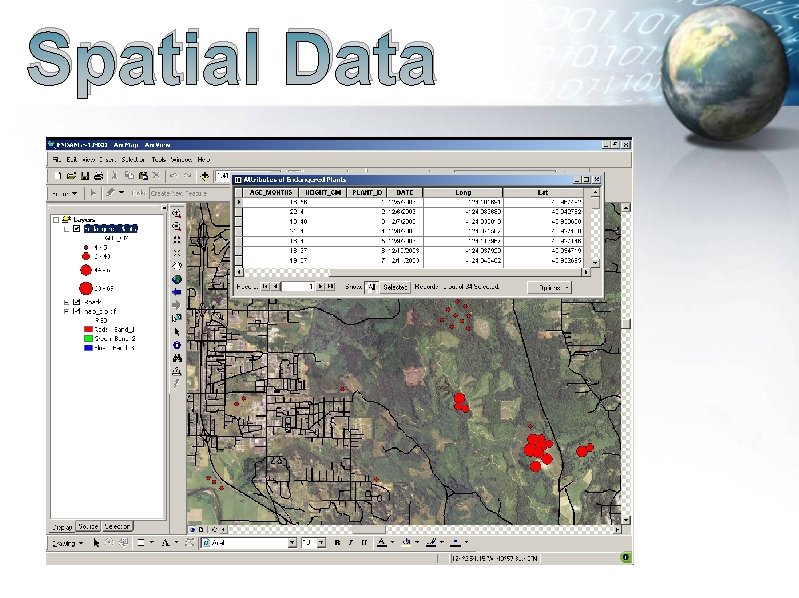The height and width of the screenshot is (598, 799).
Task: Open the Task combo box Create New Feature
Action: coord(190,194)
